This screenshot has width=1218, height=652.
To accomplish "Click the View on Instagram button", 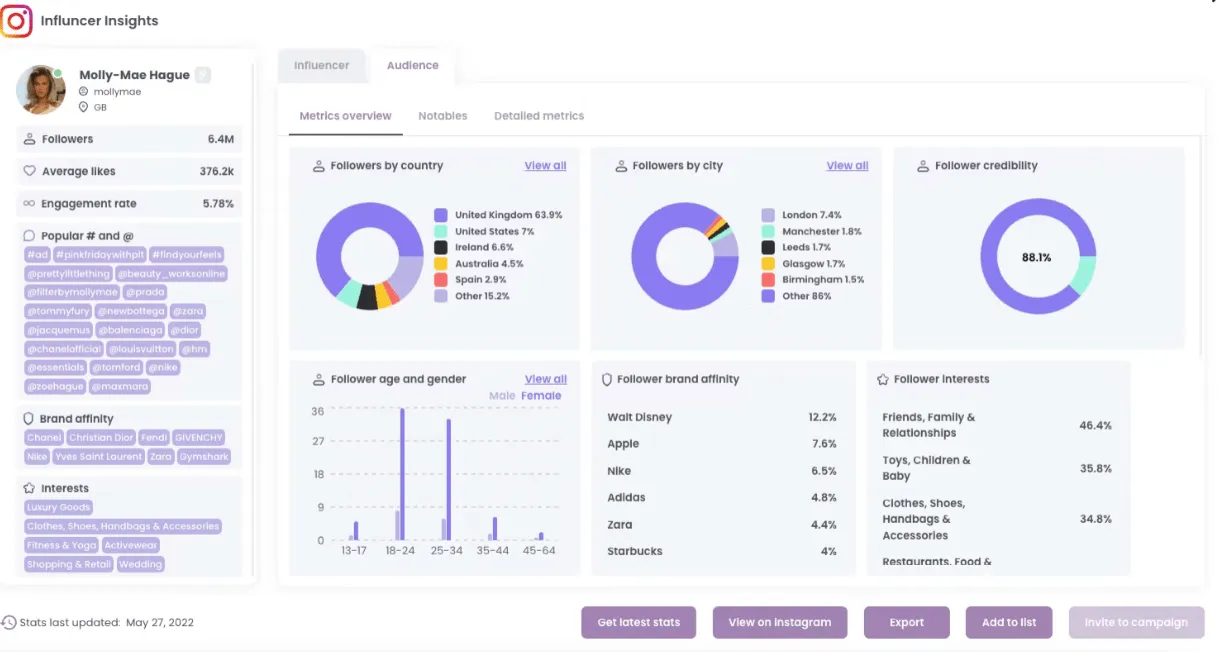I will tap(780, 622).
